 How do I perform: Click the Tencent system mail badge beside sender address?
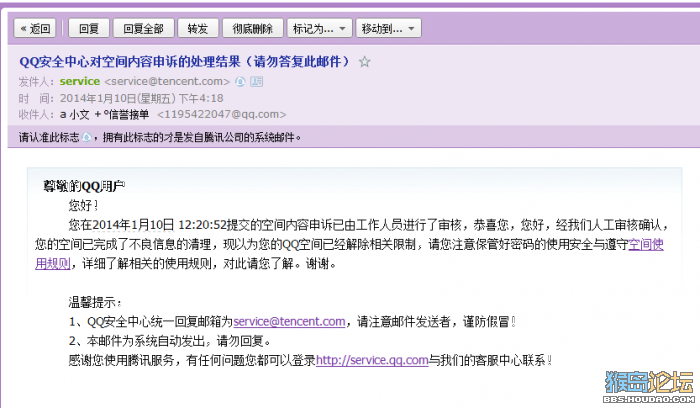(x=240, y=81)
